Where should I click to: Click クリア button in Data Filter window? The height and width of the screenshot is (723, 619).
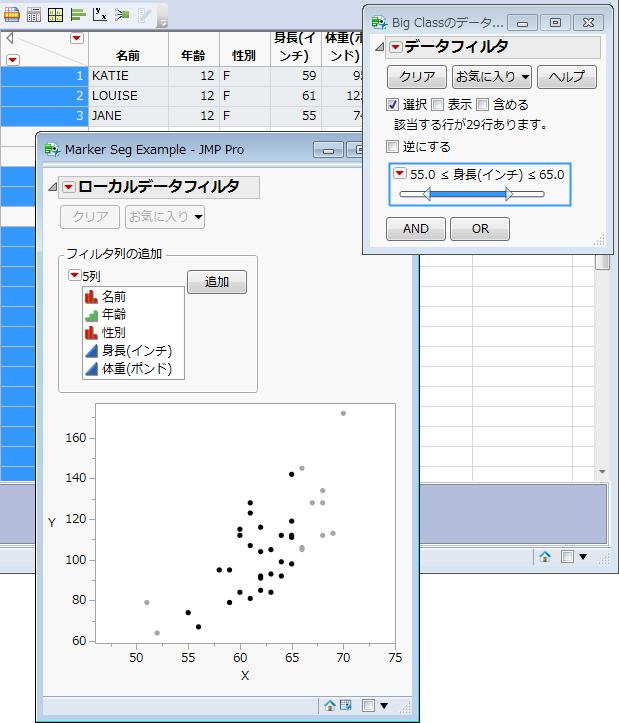417,77
